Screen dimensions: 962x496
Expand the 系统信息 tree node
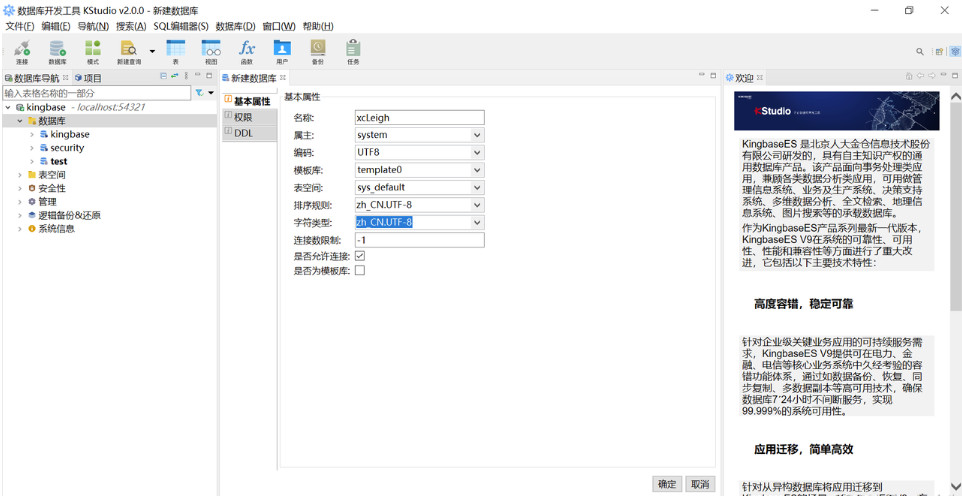pos(20,229)
